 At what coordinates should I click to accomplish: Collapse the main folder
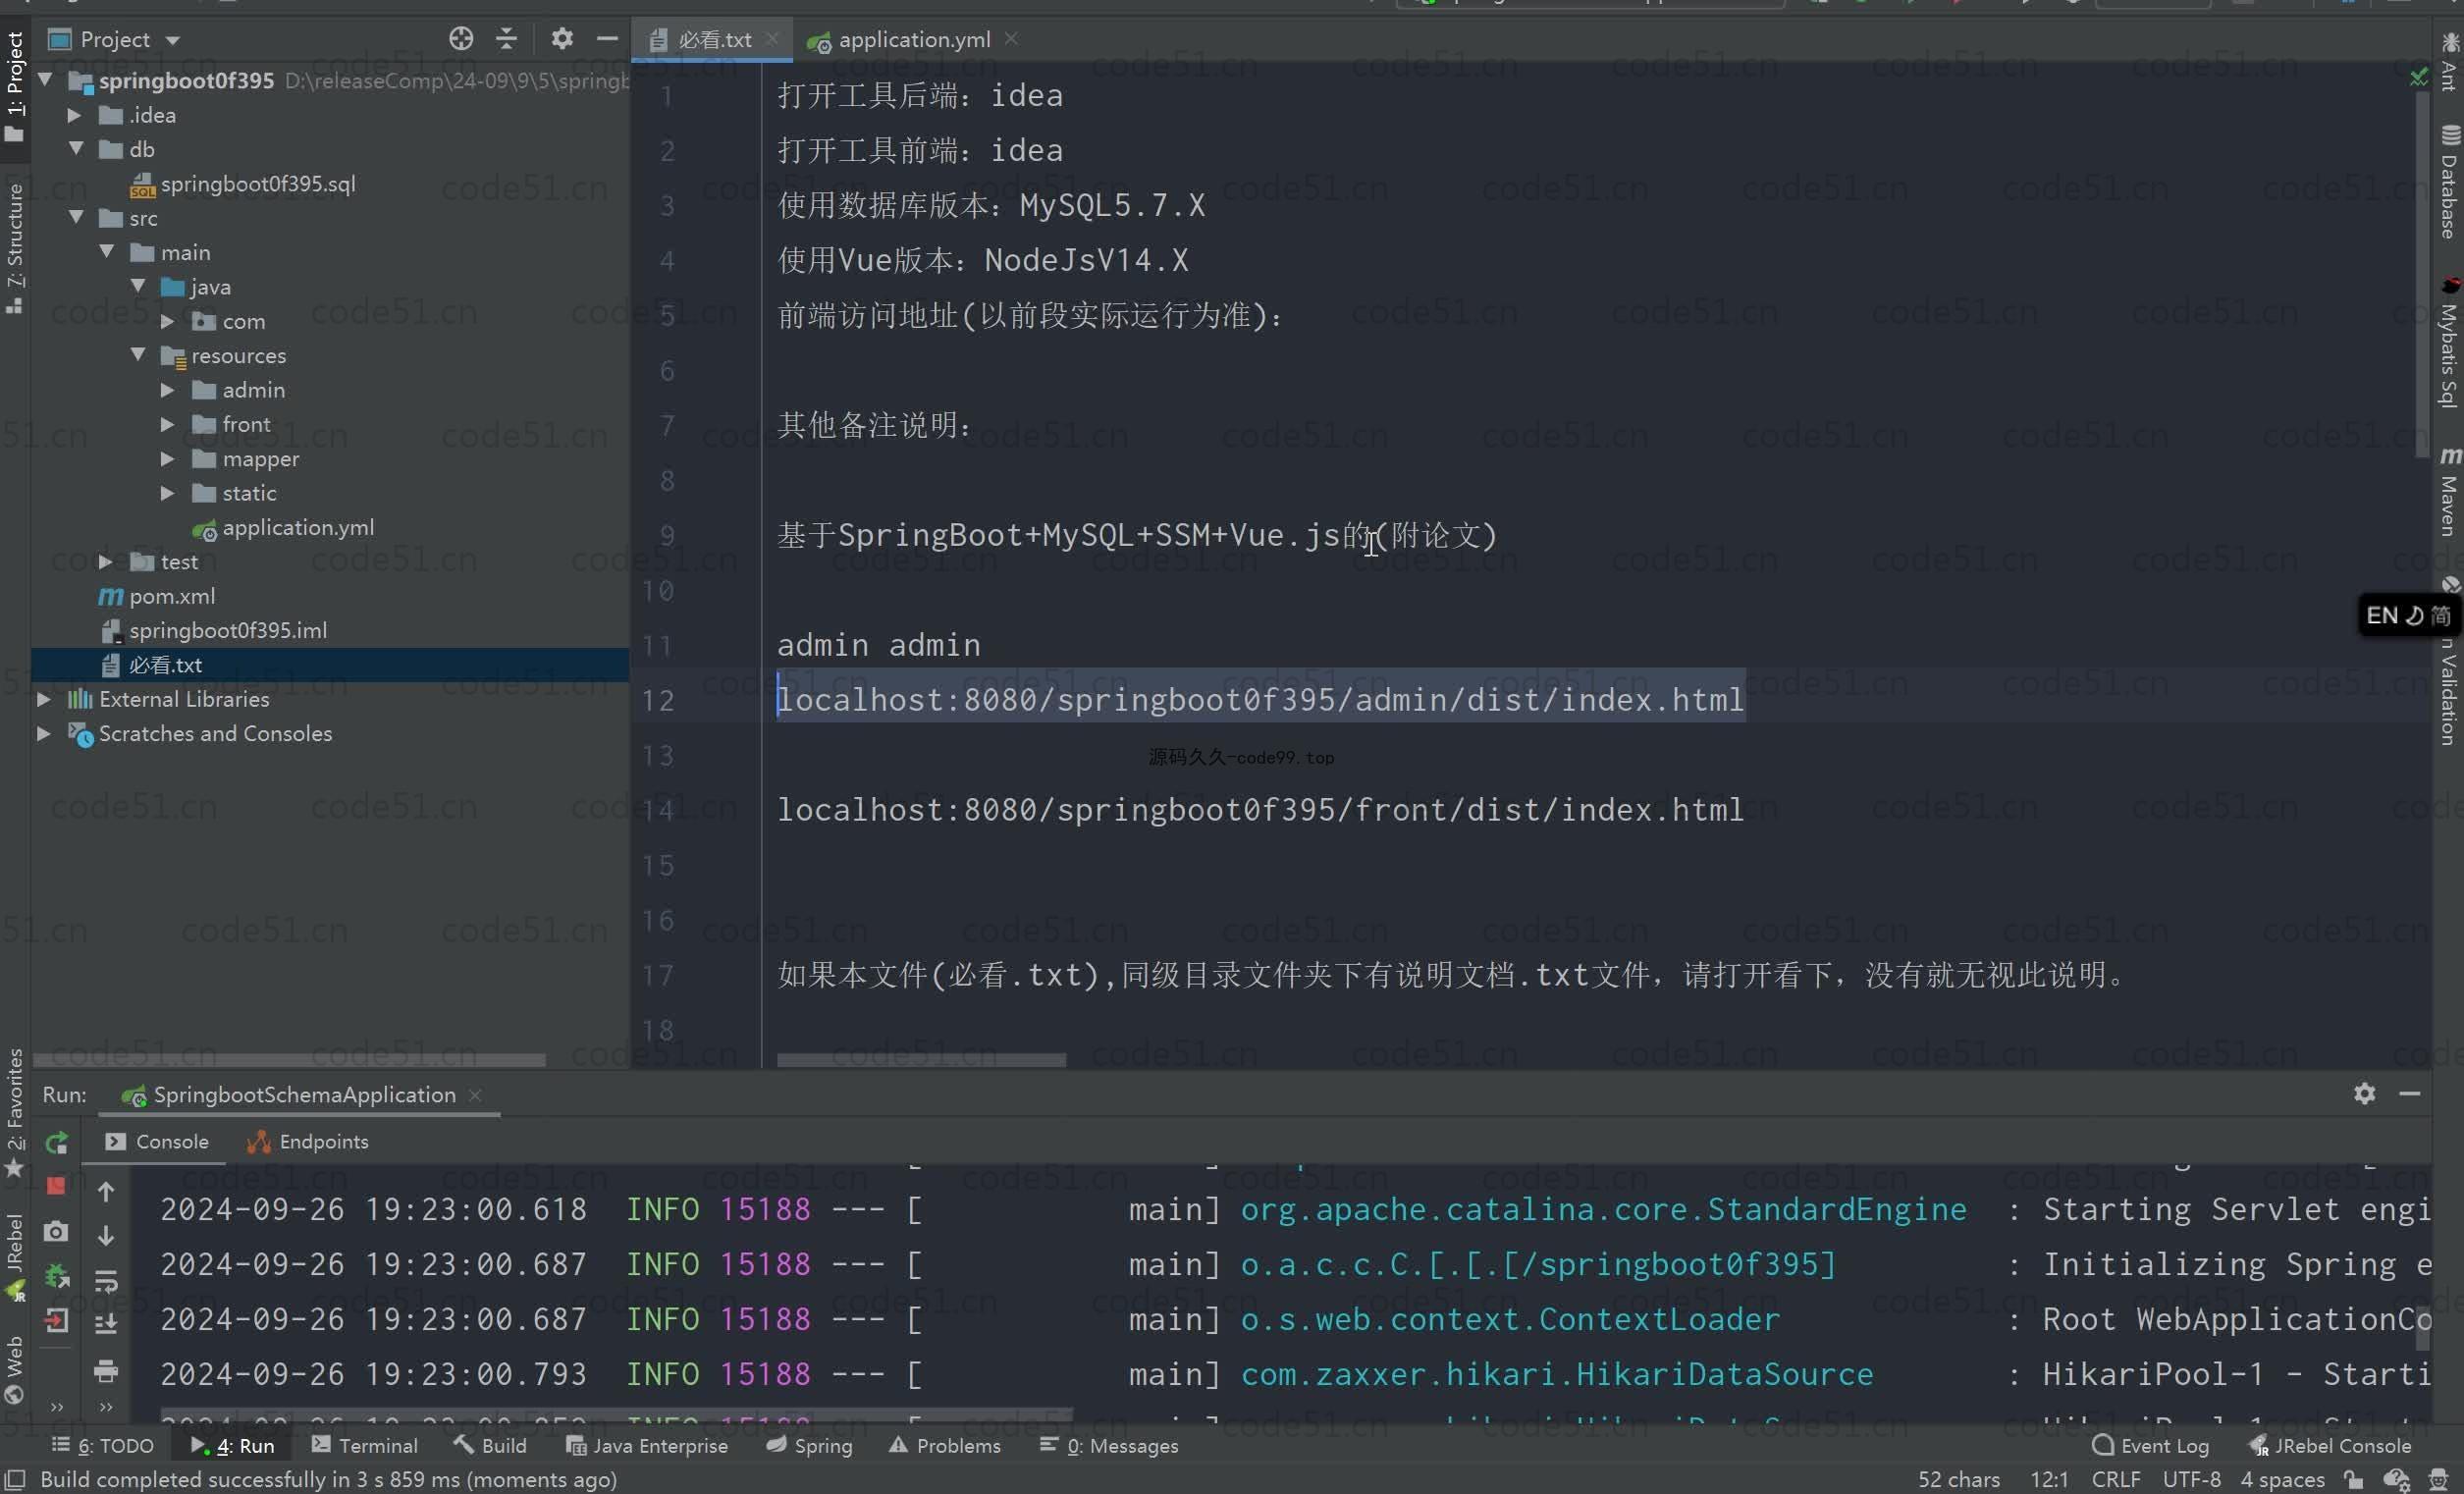[x=107, y=252]
